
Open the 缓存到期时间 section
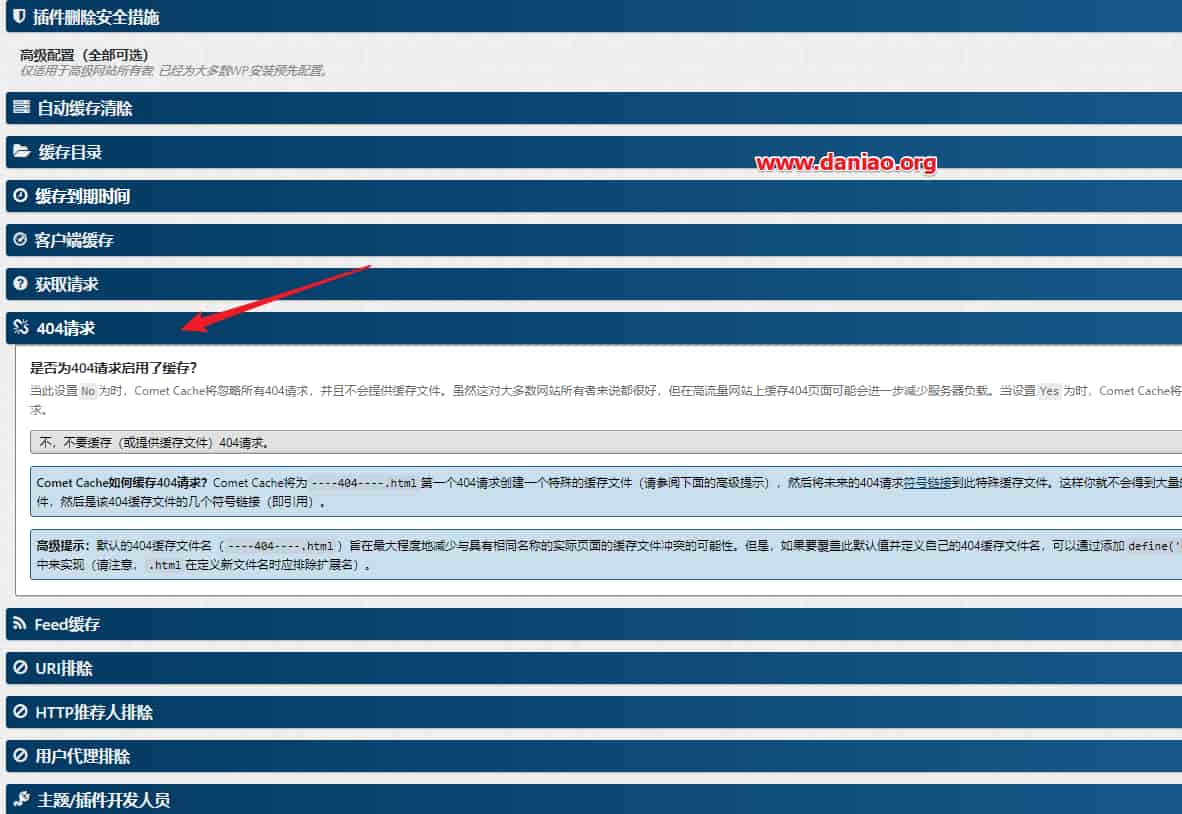click(x=594, y=196)
